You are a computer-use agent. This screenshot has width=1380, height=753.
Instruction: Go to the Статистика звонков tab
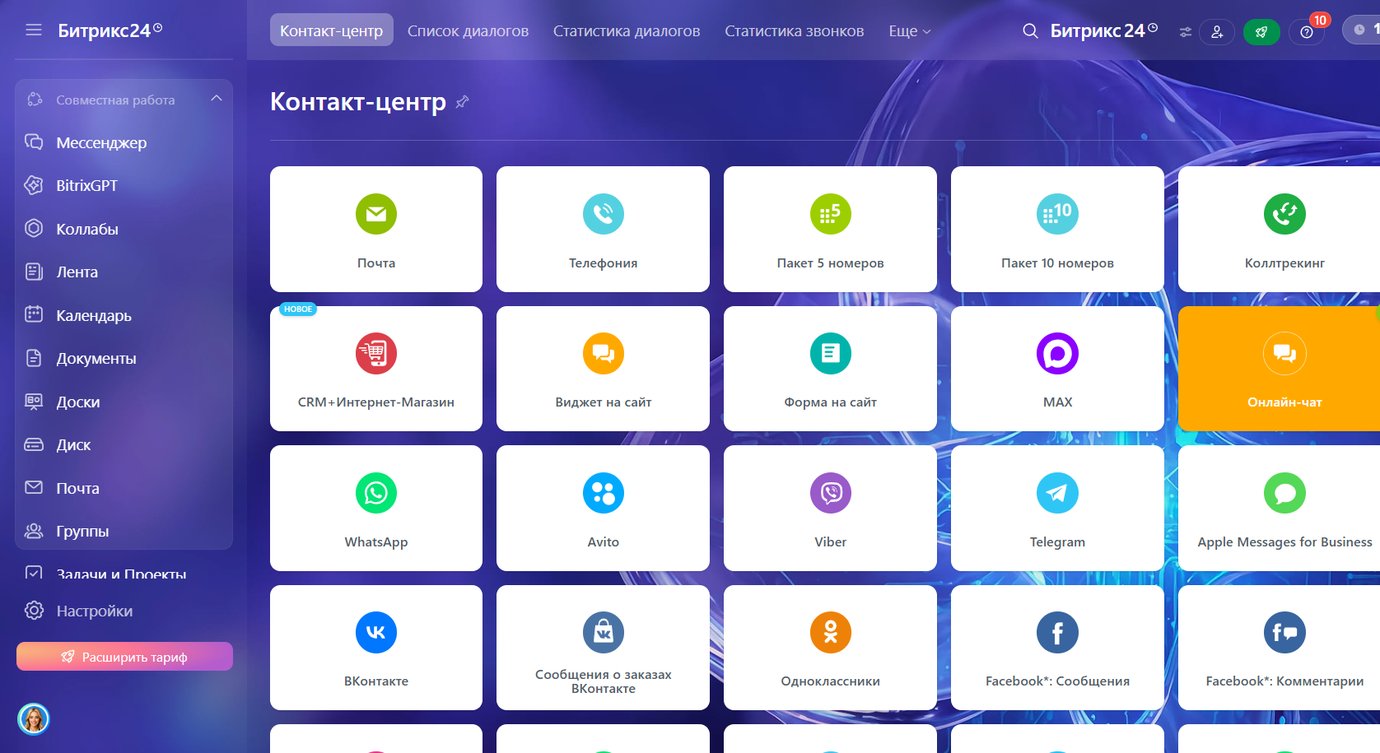(x=794, y=31)
